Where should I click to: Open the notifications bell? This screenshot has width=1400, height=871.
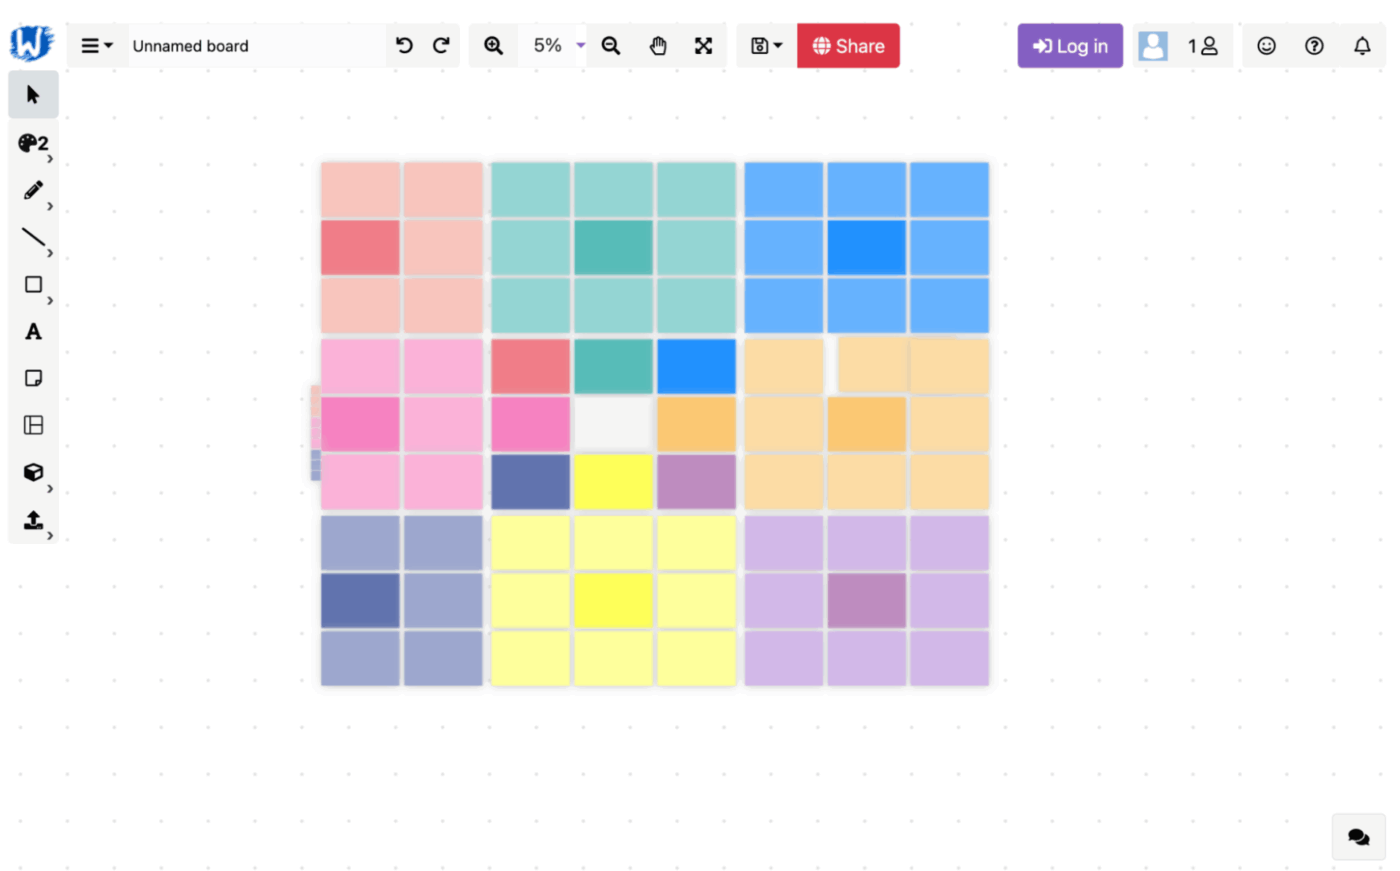pos(1362,46)
